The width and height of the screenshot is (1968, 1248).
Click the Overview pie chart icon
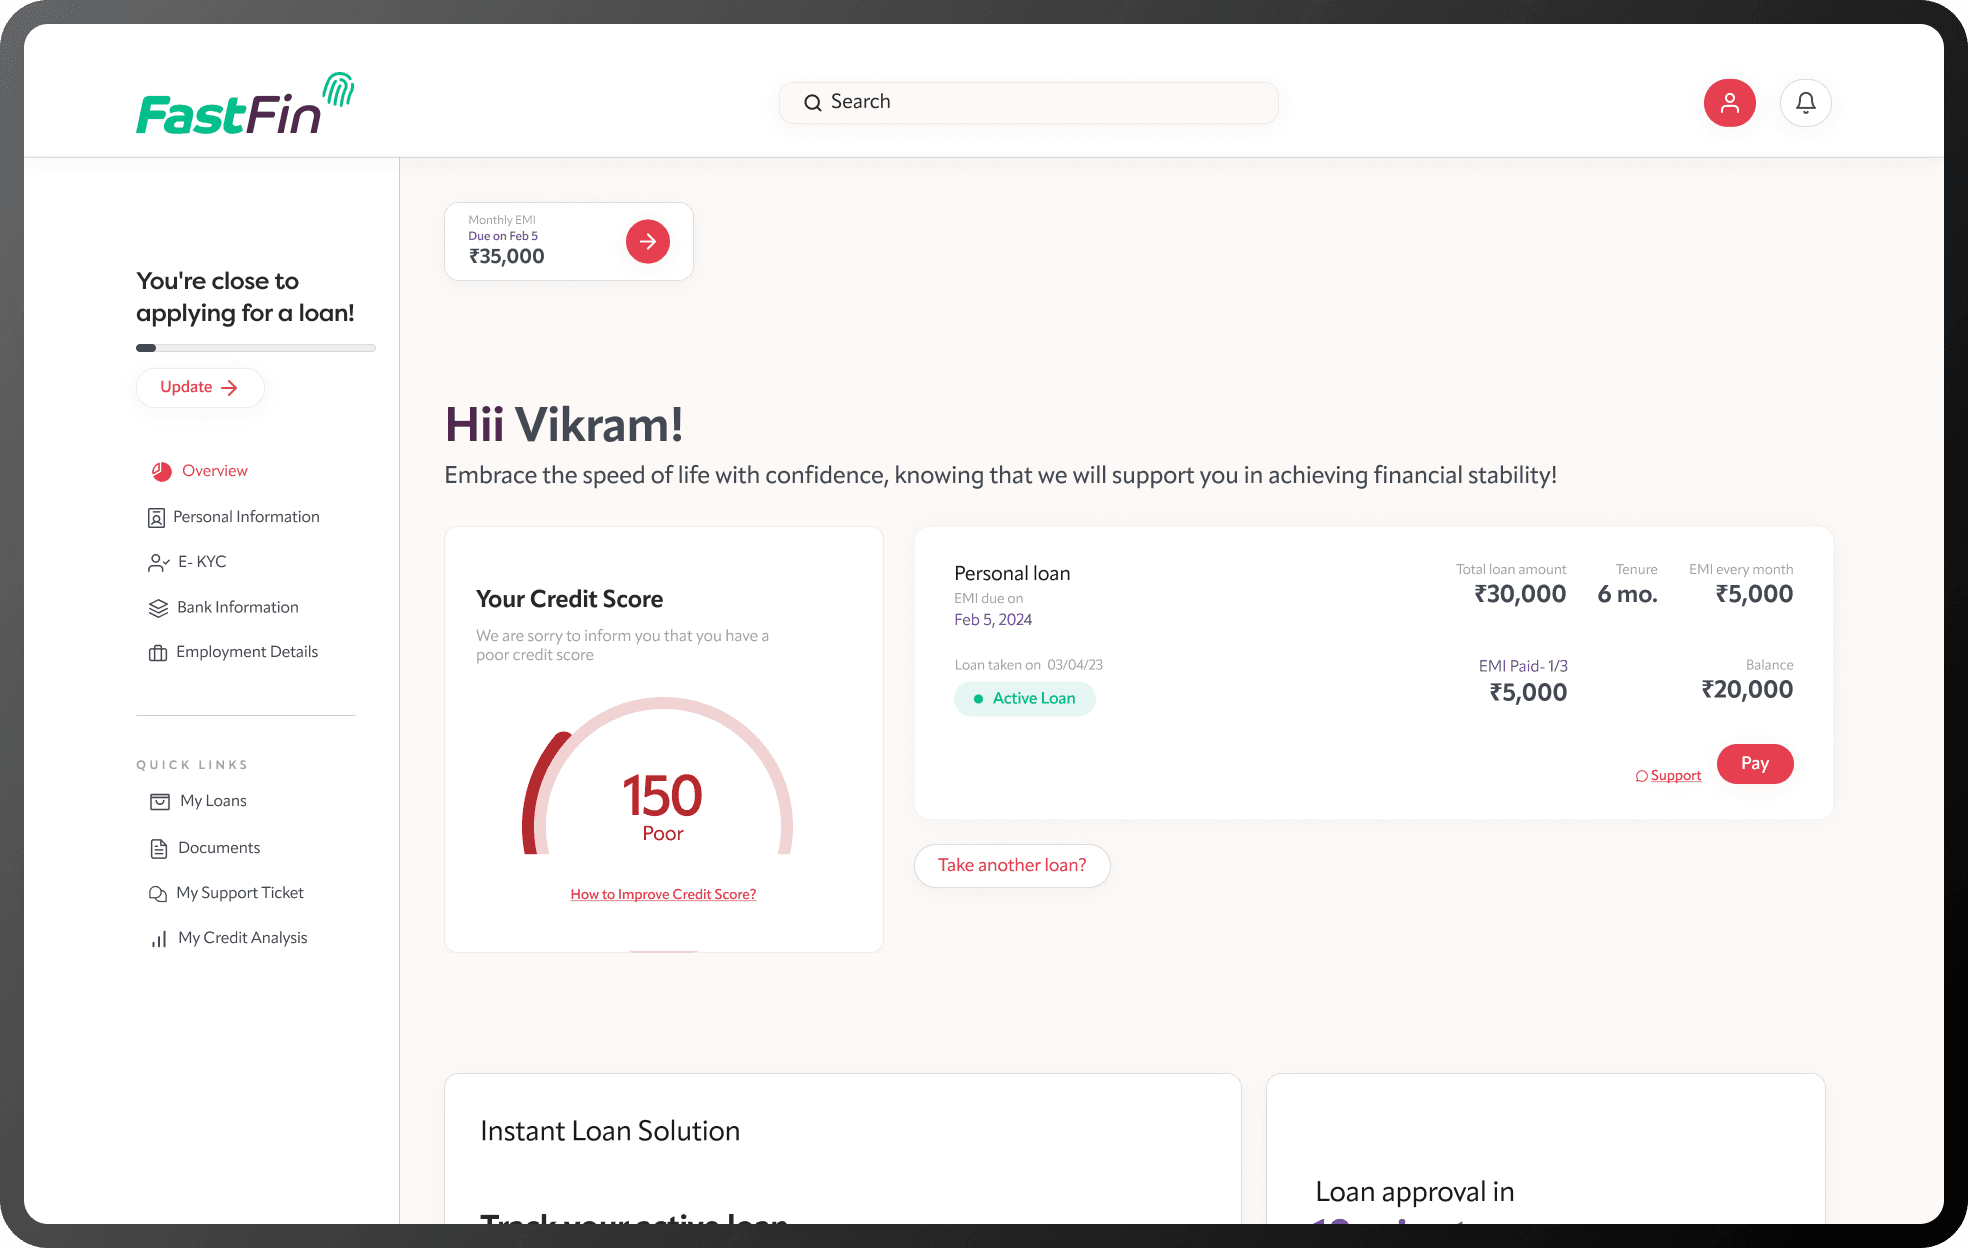click(161, 471)
